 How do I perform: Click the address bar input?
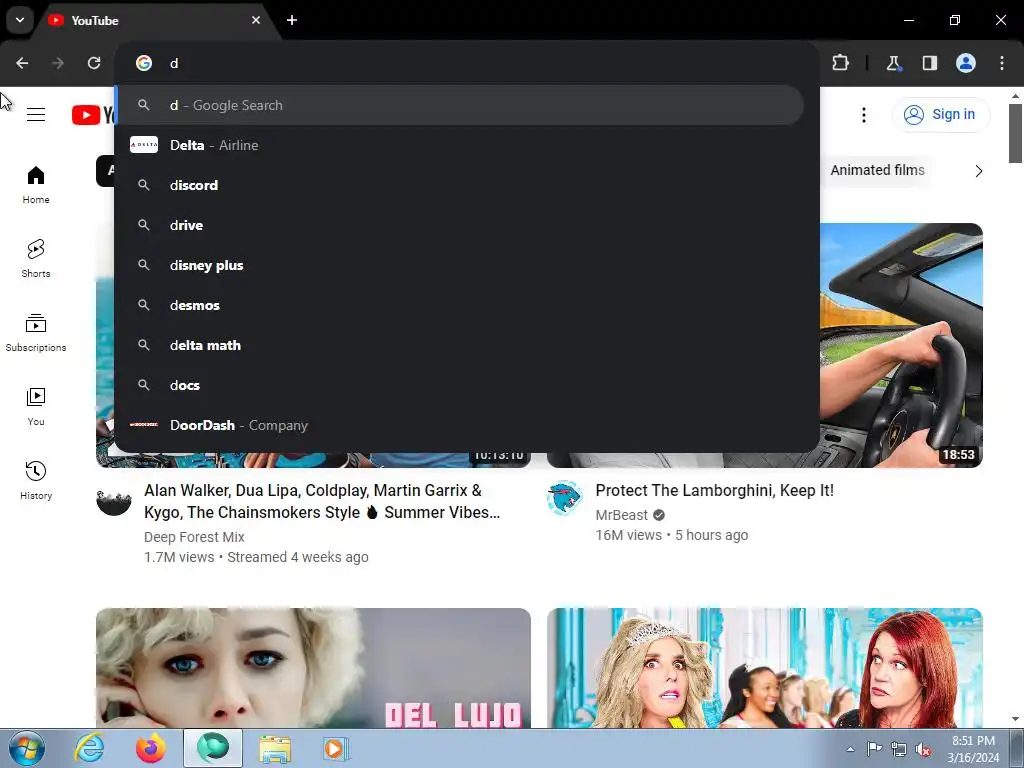(467, 63)
